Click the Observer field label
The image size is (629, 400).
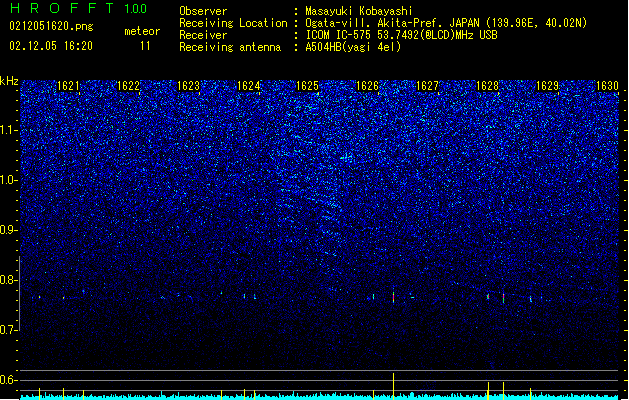click(203, 11)
